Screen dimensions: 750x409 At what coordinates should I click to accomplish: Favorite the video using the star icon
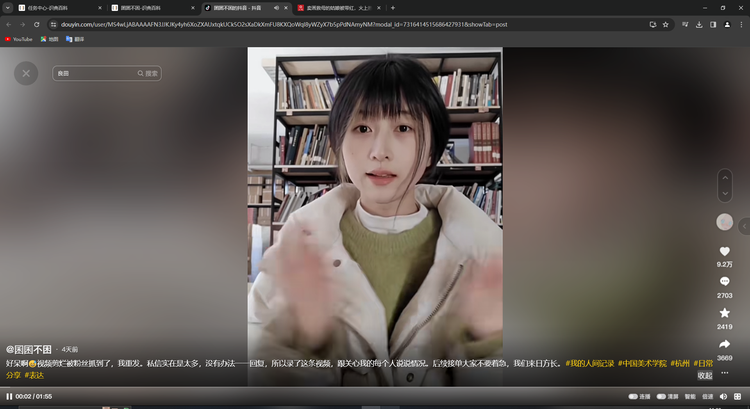(x=724, y=313)
